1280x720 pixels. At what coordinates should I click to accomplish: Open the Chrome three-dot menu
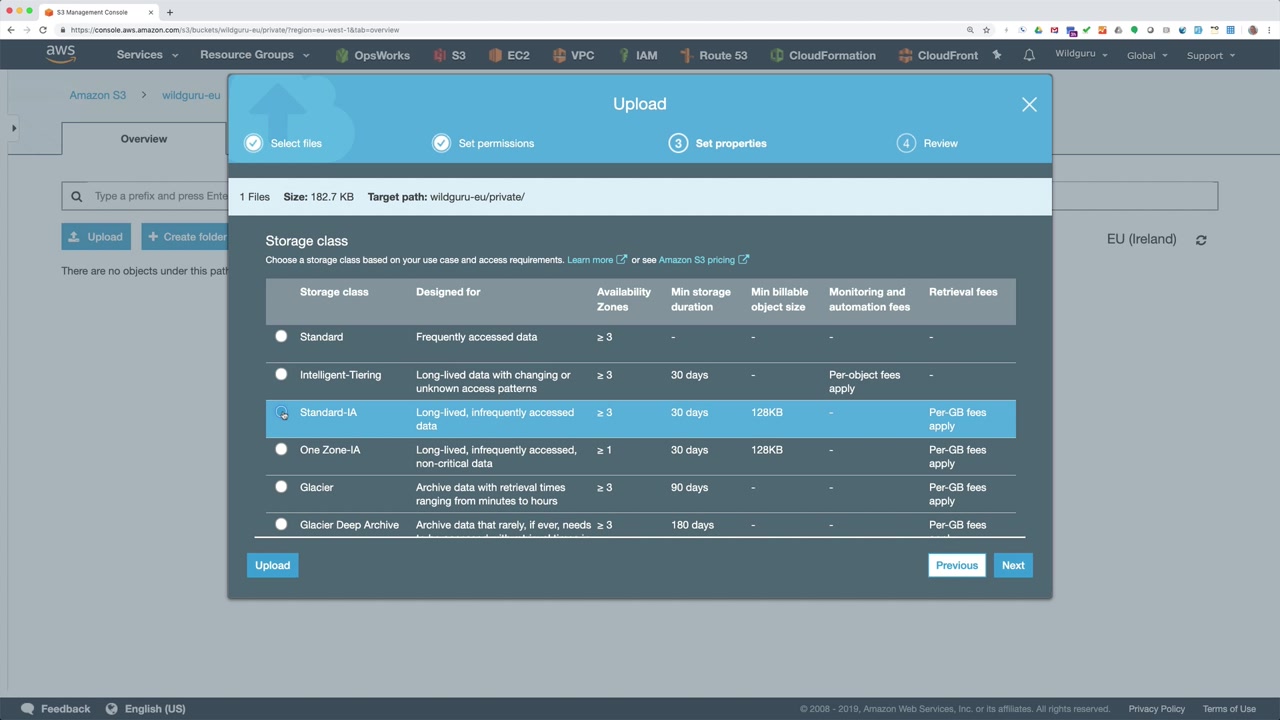pos(1269,30)
